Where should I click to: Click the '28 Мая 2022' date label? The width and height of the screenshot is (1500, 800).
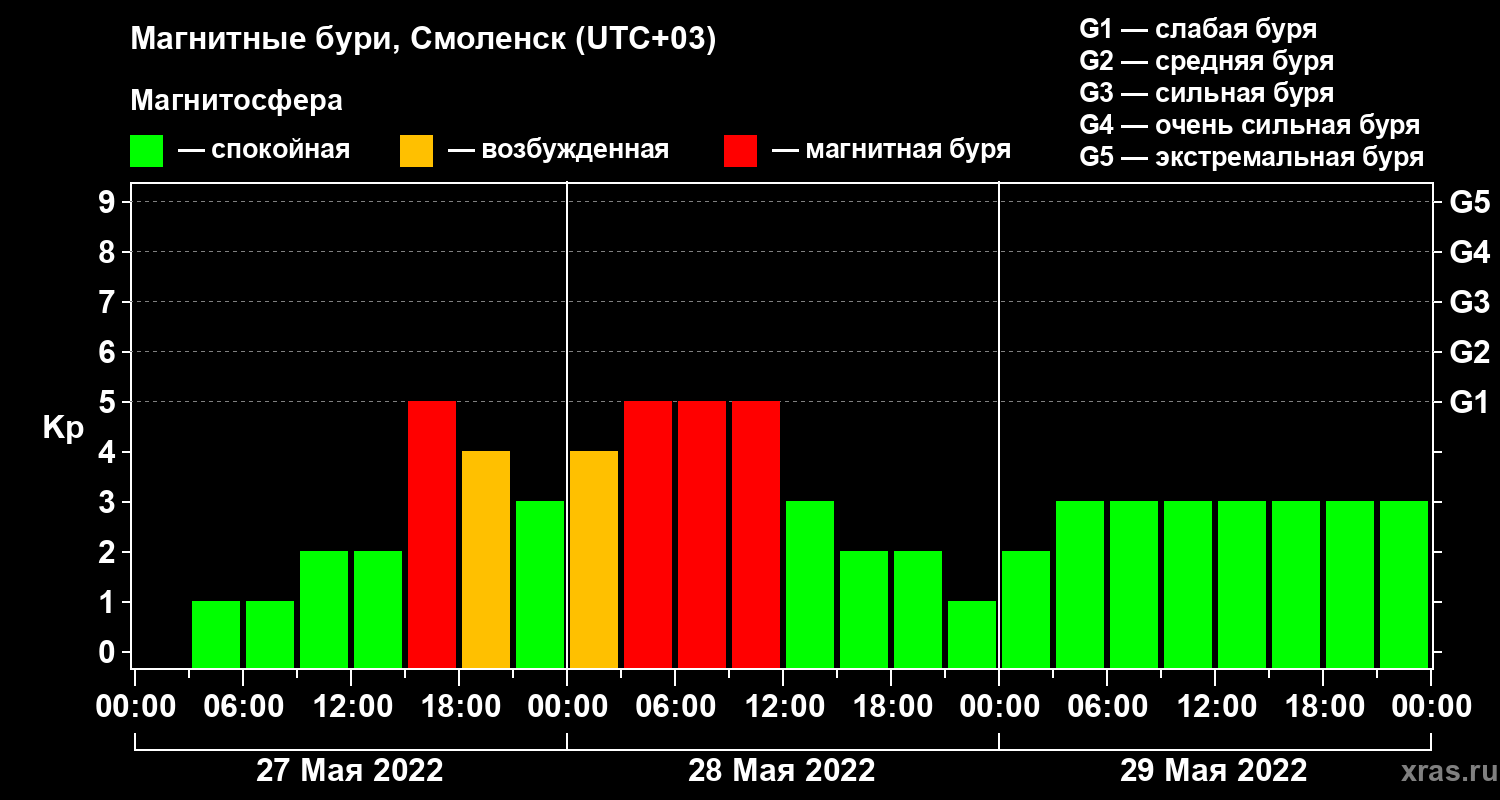[782, 770]
